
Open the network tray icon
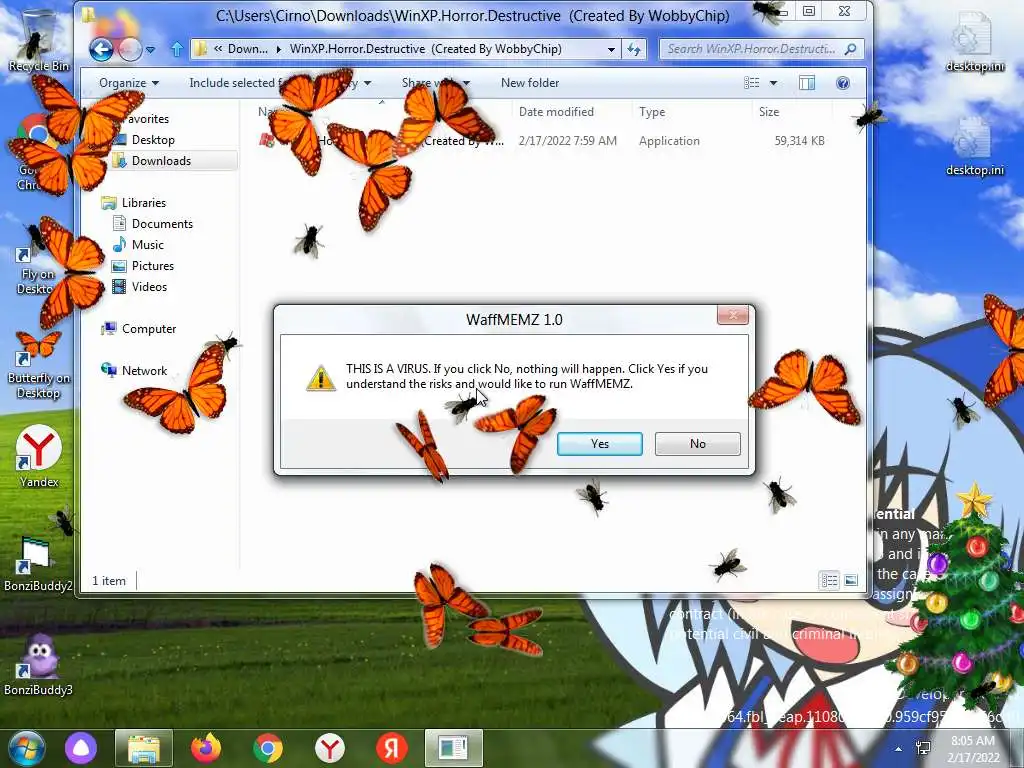[923, 748]
